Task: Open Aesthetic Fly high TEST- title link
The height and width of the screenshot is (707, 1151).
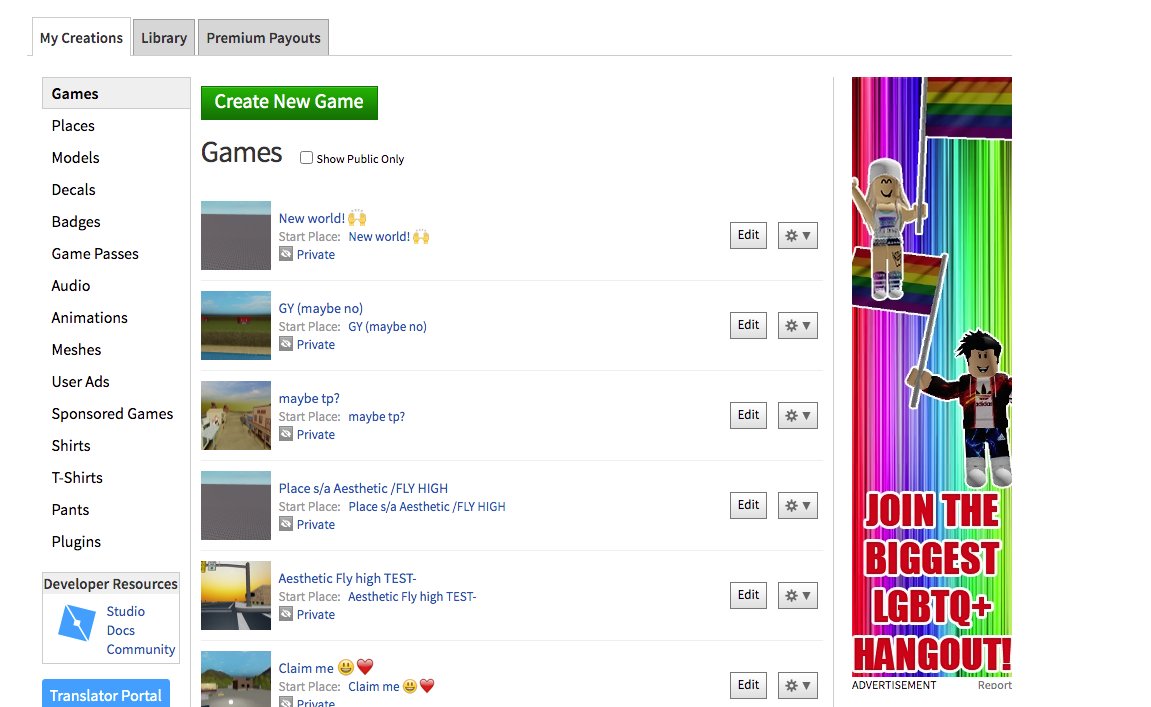Action: pos(347,579)
